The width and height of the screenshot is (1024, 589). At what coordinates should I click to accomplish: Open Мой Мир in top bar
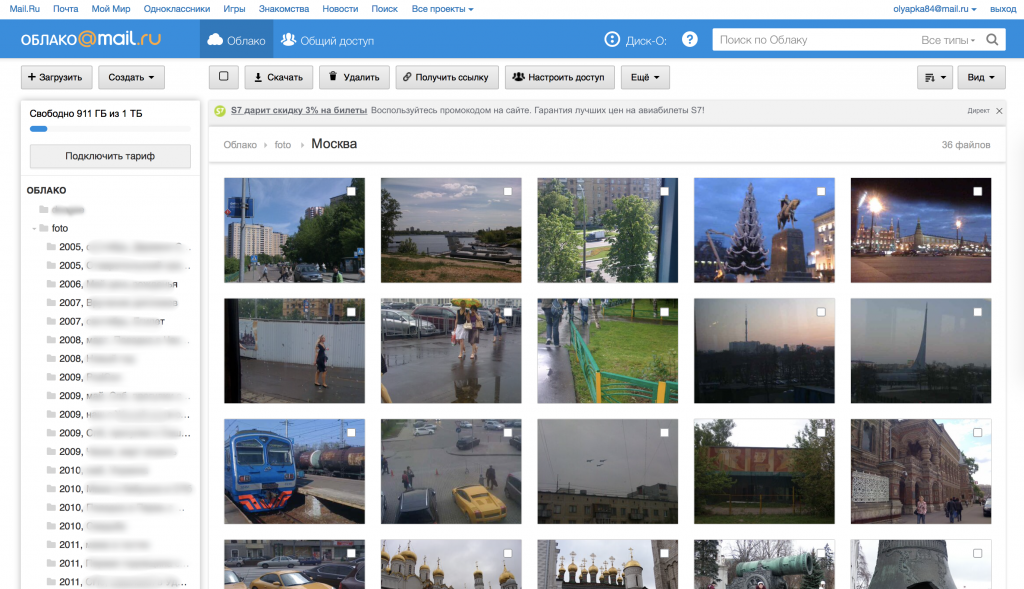pyautogui.click(x=110, y=9)
